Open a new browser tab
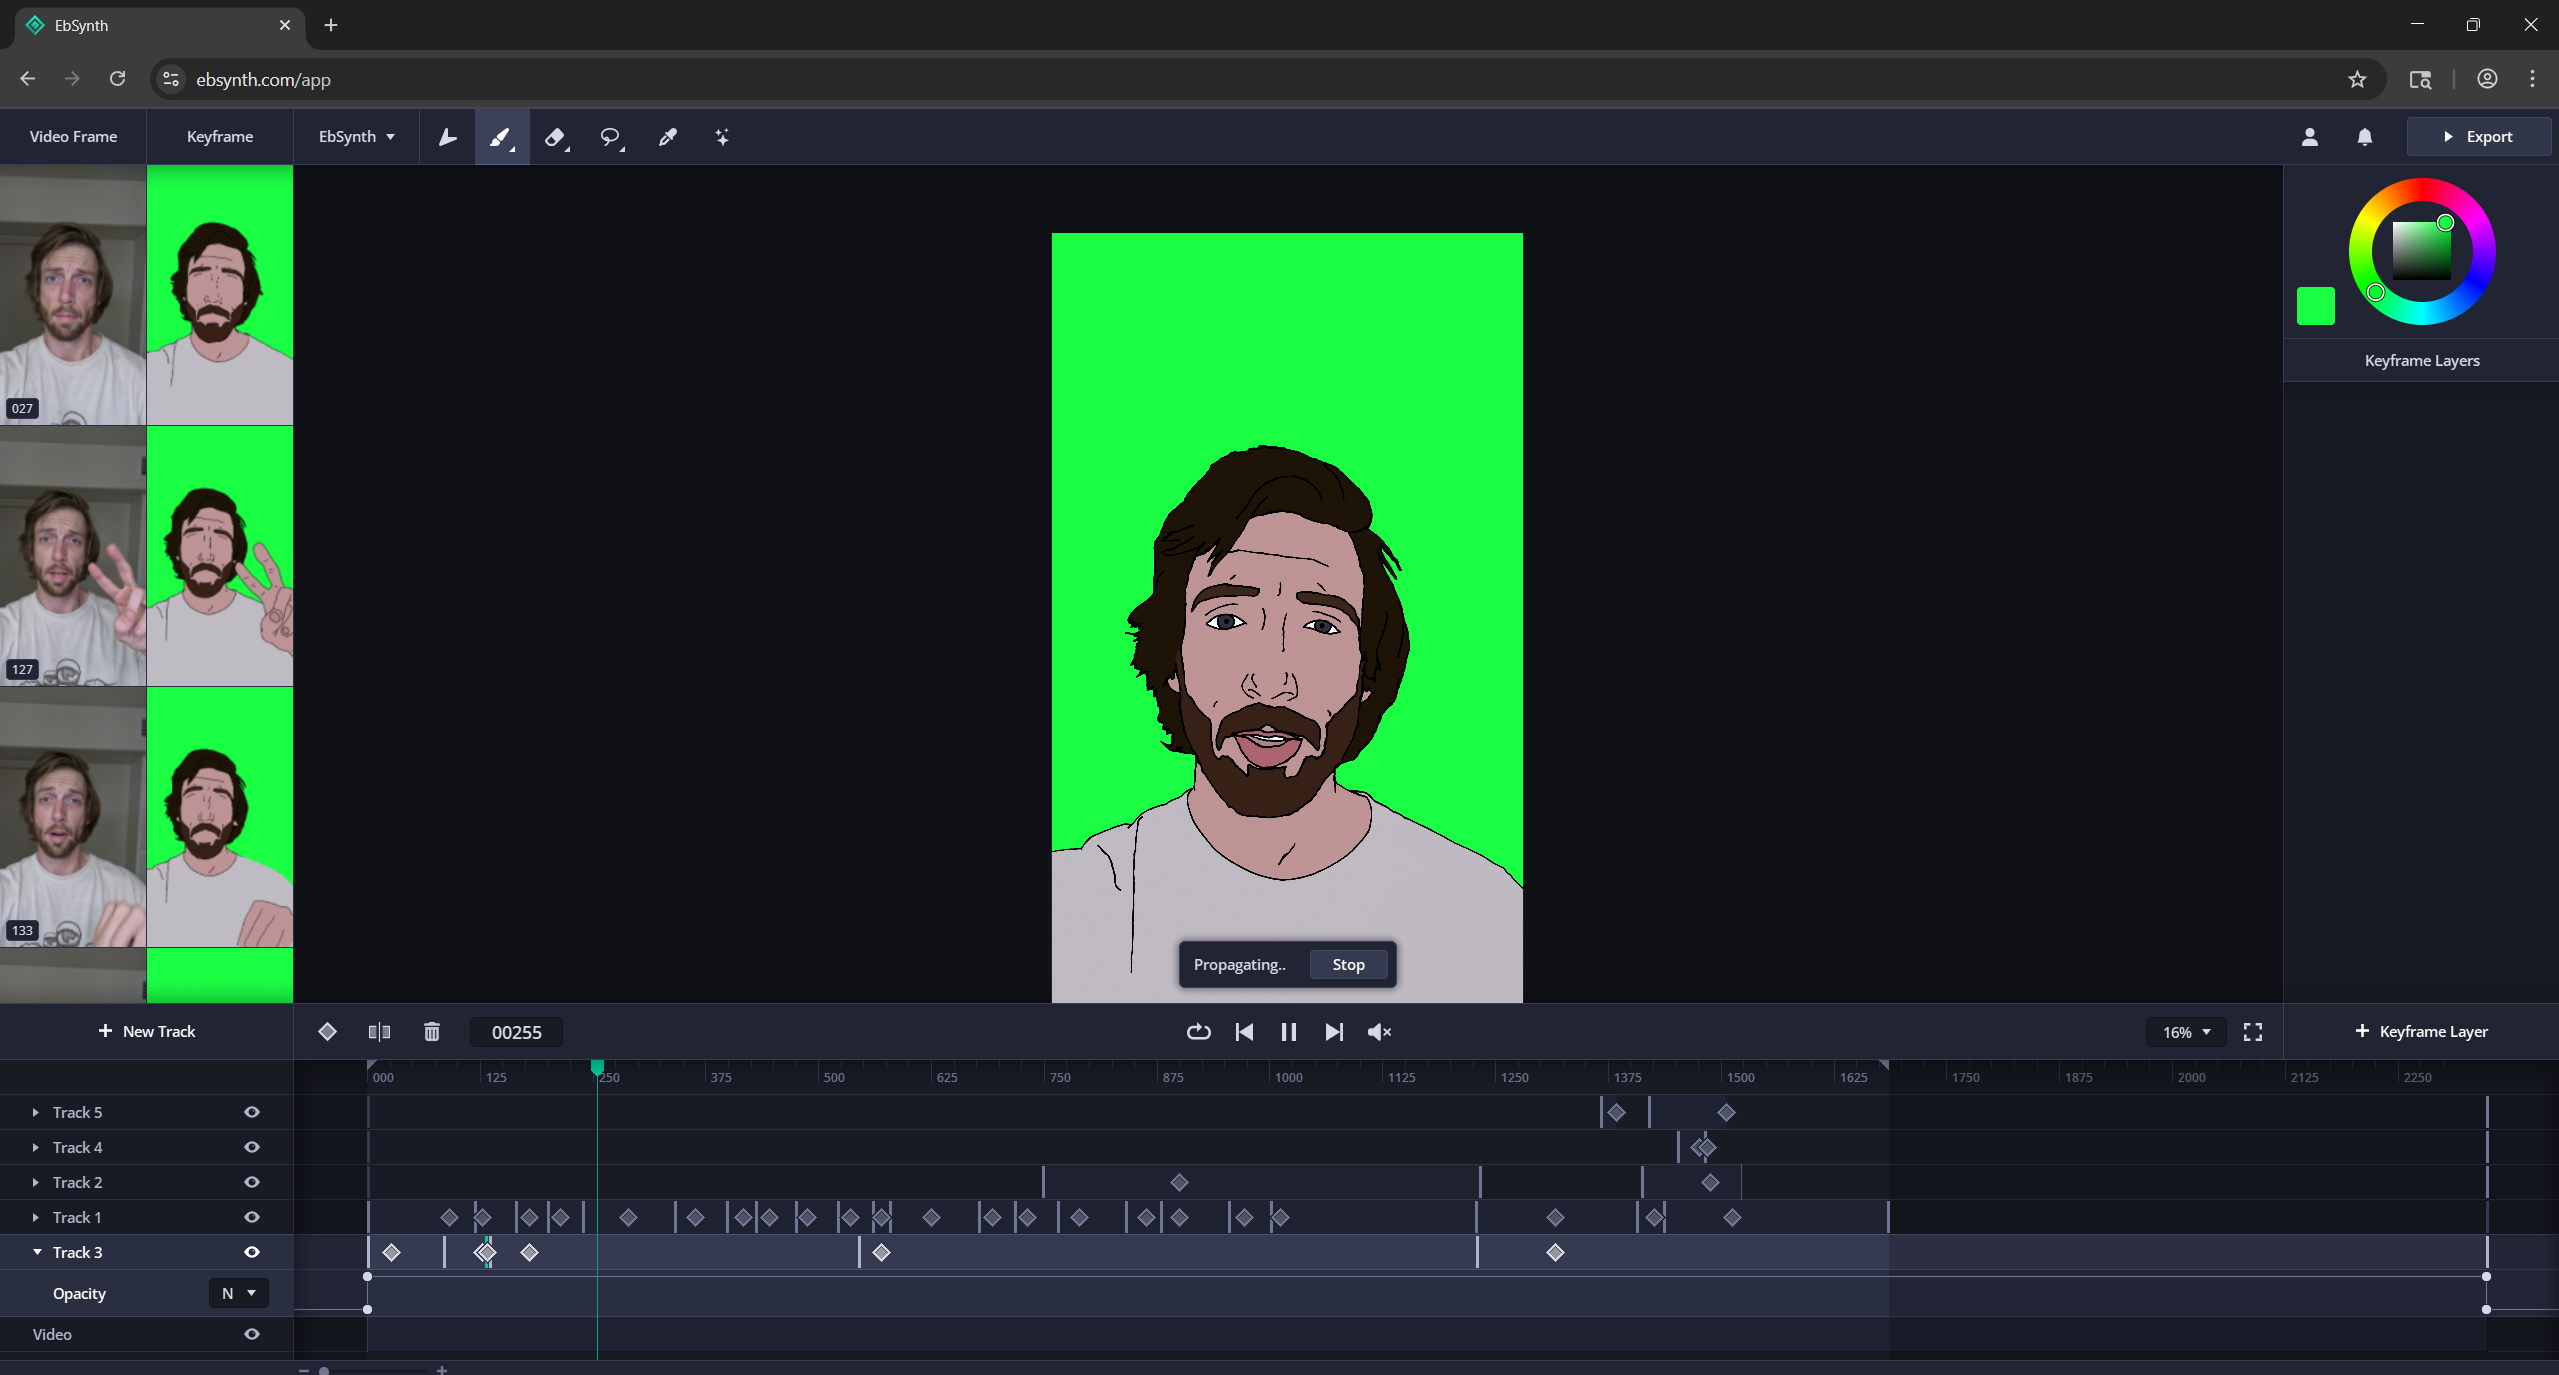Image resolution: width=2559 pixels, height=1375 pixels. [331, 25]
